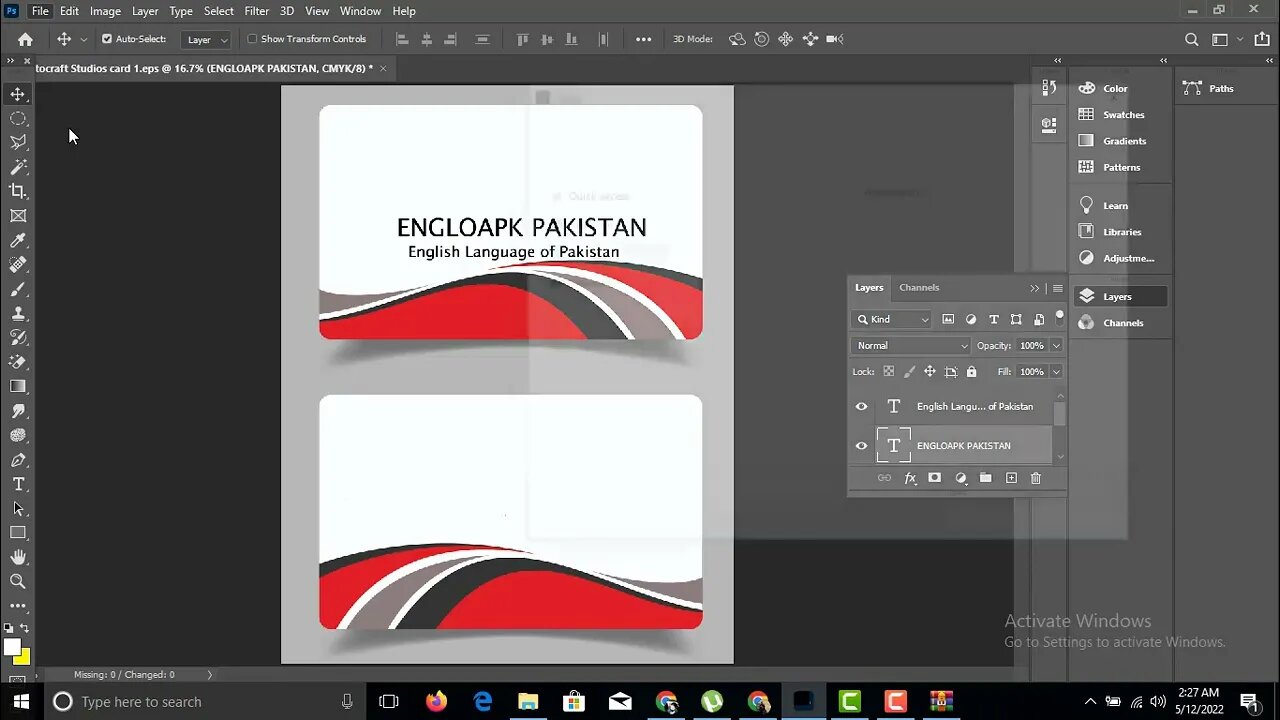Click the Create new group folder icon
1280x720 pixels.
(985, 478)
